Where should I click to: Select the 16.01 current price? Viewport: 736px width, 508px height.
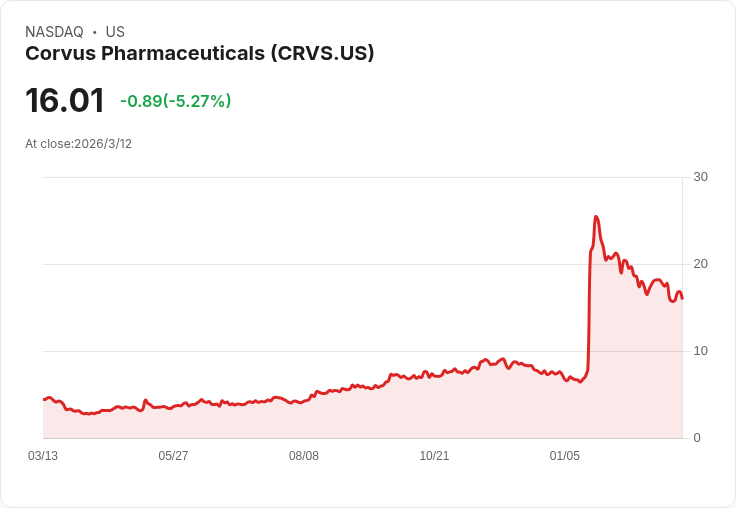tap(65, 100)
